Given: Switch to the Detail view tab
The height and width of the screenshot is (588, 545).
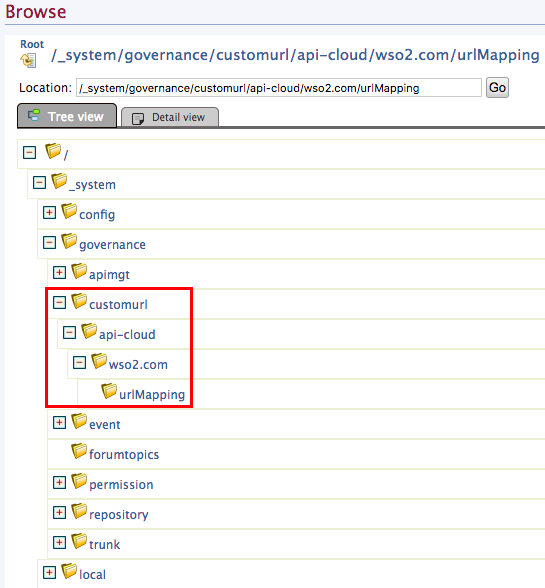Looking at the screenshot, I should tap(170, 117).
